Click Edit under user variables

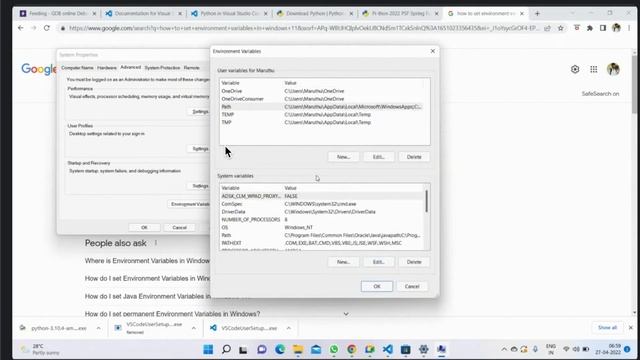pos(378,157)
